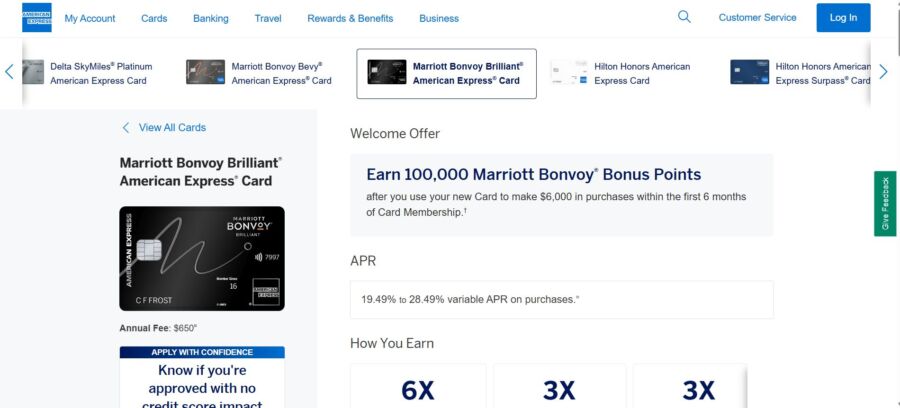
Task: Select Marriott Bonvoy Bevy American Express Card text
Action: tap(281, 73)
